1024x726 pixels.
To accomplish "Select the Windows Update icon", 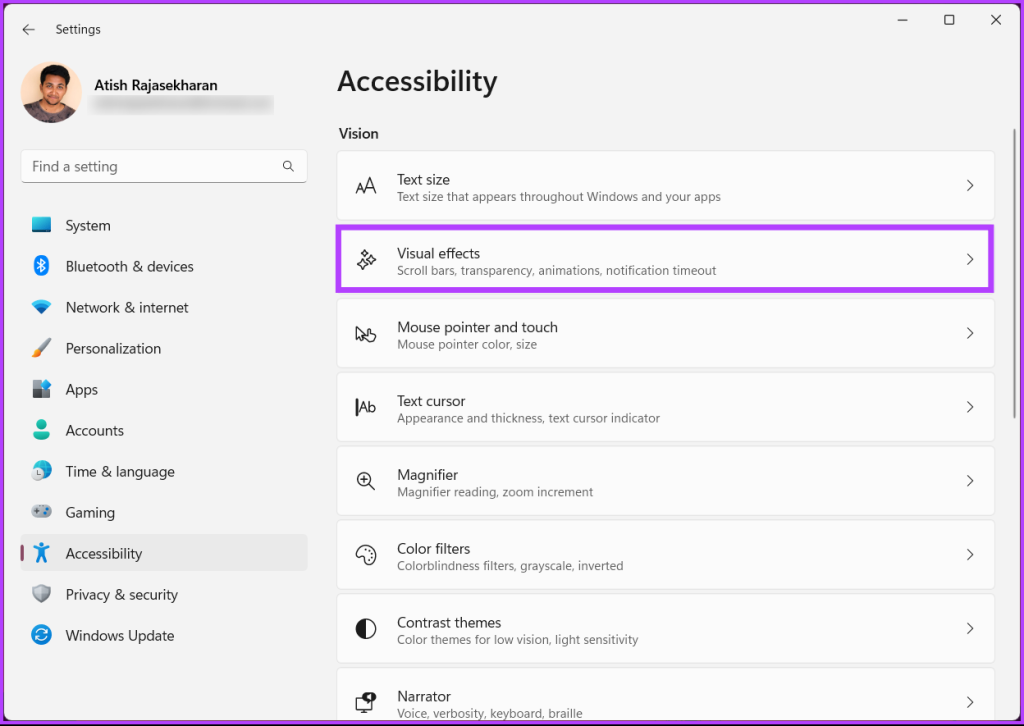I will click(40, 635).
